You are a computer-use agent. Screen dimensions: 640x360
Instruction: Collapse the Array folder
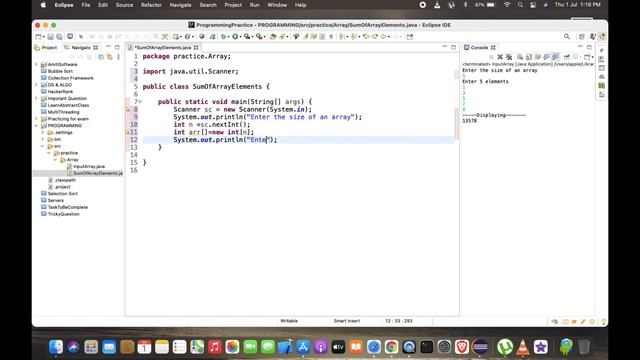point(56,160)
